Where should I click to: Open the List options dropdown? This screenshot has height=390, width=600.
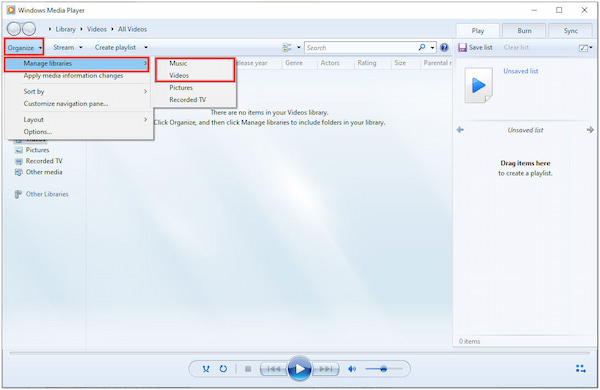tap(585, 48)
